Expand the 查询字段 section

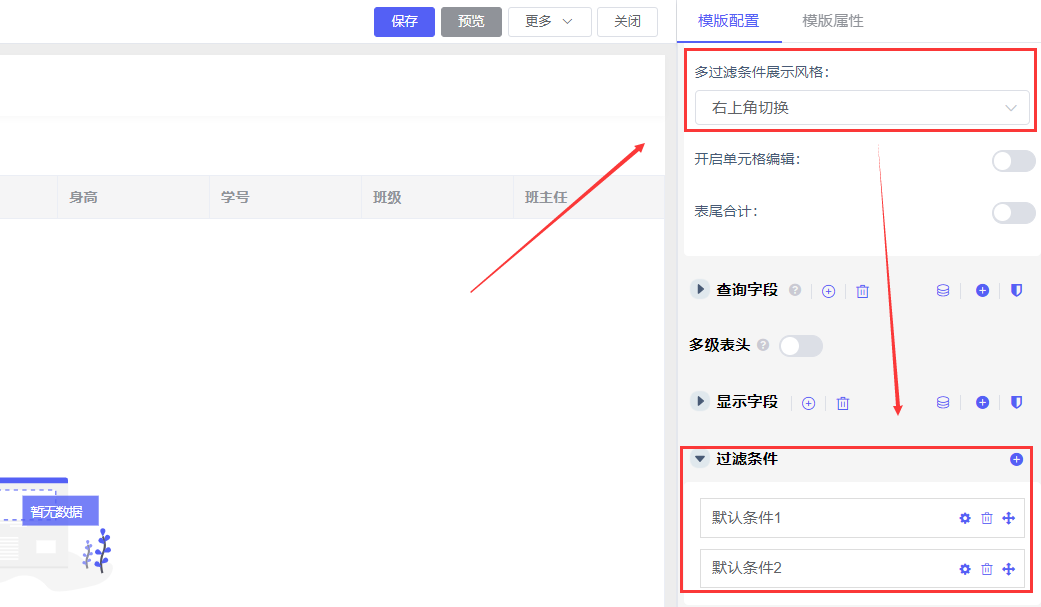[700, 290]
